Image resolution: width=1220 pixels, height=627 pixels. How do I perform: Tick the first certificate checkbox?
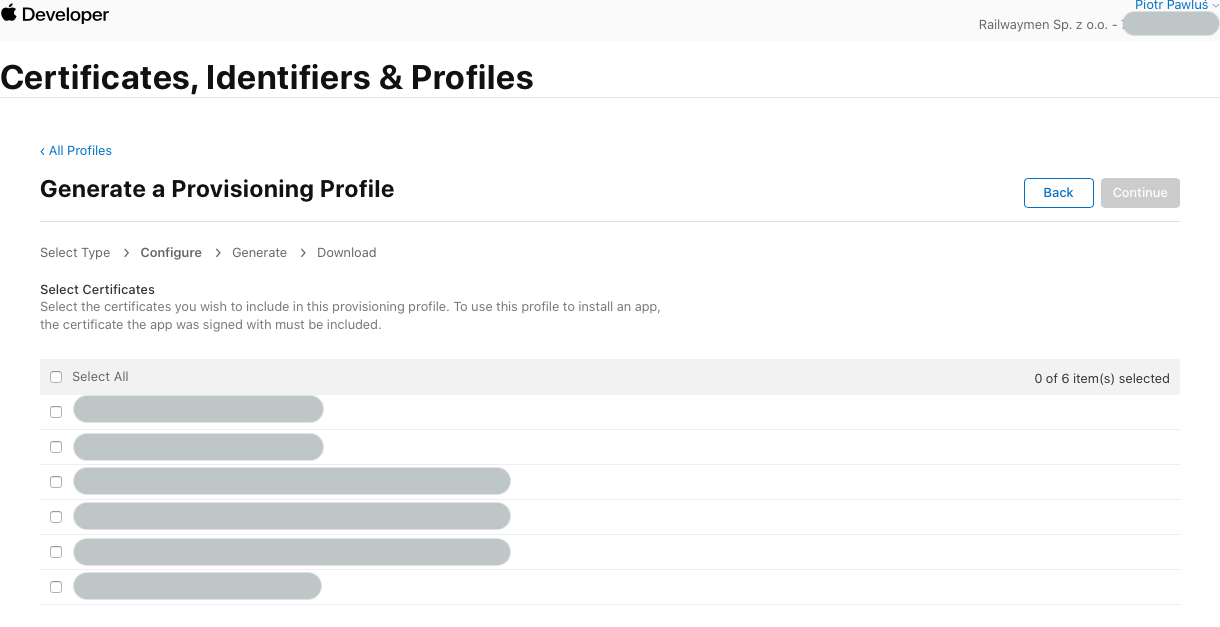[x=56, y=412]
